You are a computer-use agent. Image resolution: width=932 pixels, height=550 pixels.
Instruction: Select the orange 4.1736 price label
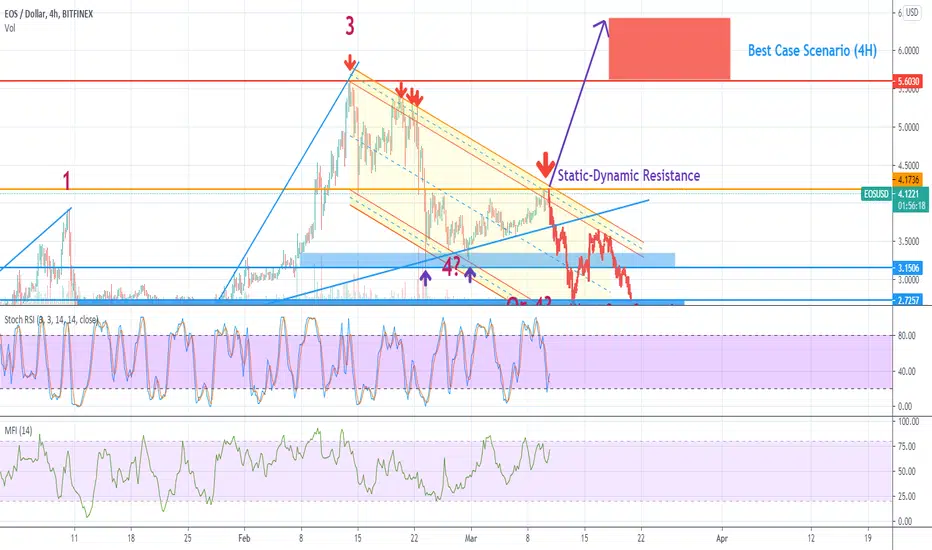point(908,179)
